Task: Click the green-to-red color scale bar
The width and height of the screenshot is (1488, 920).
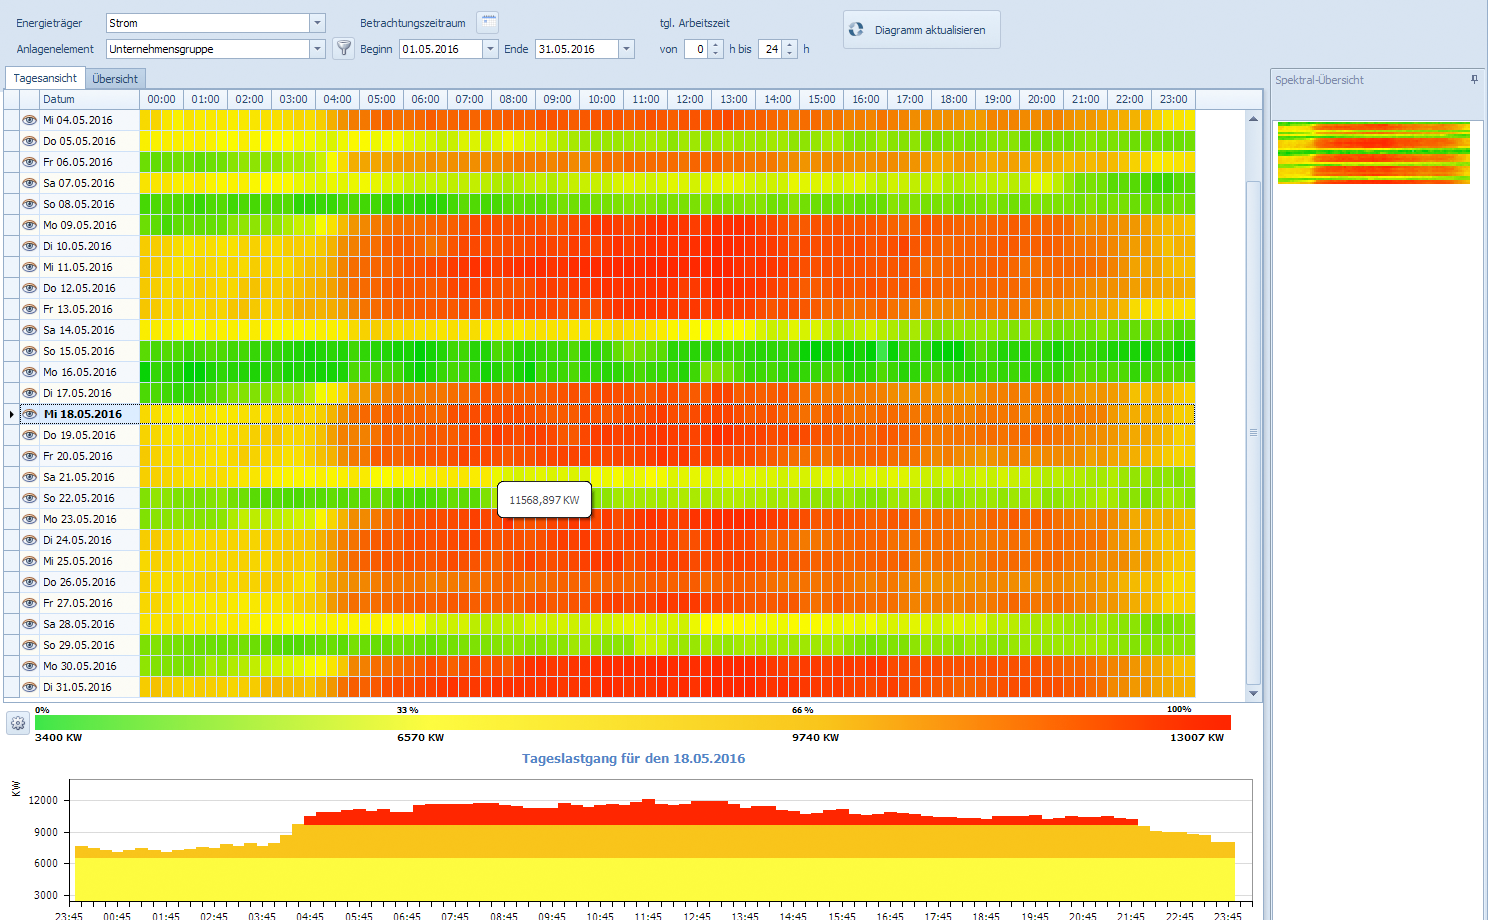Action: click(632, 722)
